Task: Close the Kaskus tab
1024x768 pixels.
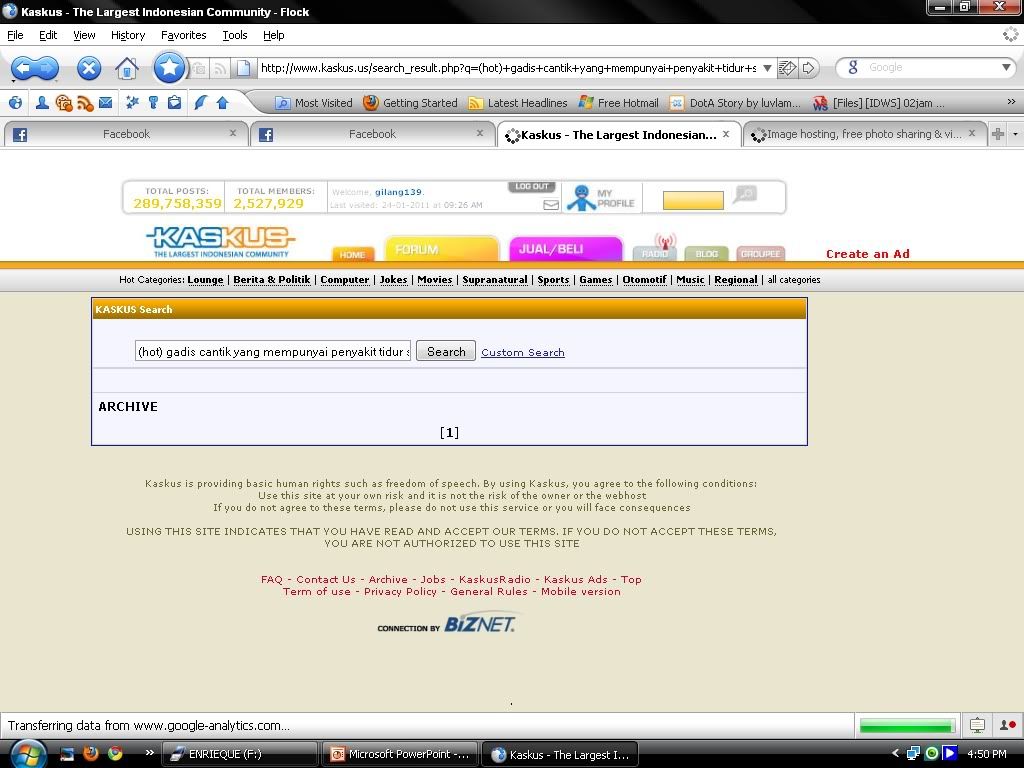Action: 726,134
